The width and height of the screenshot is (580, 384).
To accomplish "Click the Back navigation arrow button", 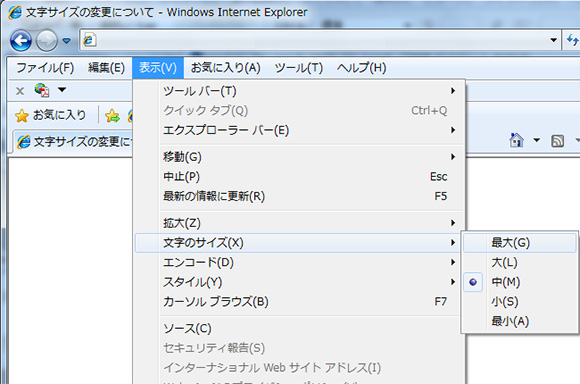I will (21, 40).
